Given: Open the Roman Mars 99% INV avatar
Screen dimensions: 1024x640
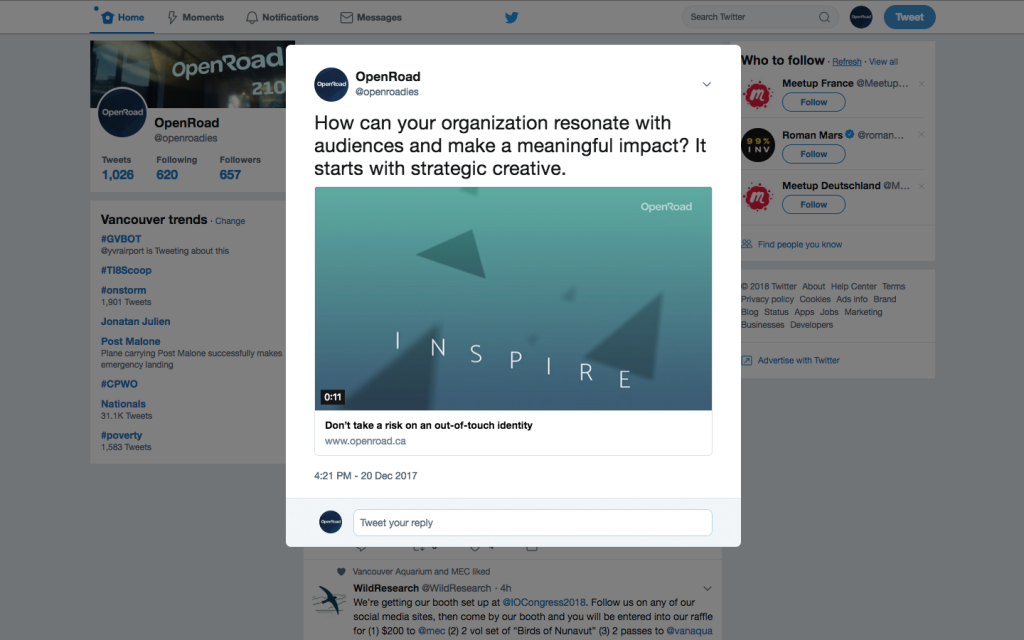Looking at the screenshot, I should pyautogui.click(x=758, y=145).
